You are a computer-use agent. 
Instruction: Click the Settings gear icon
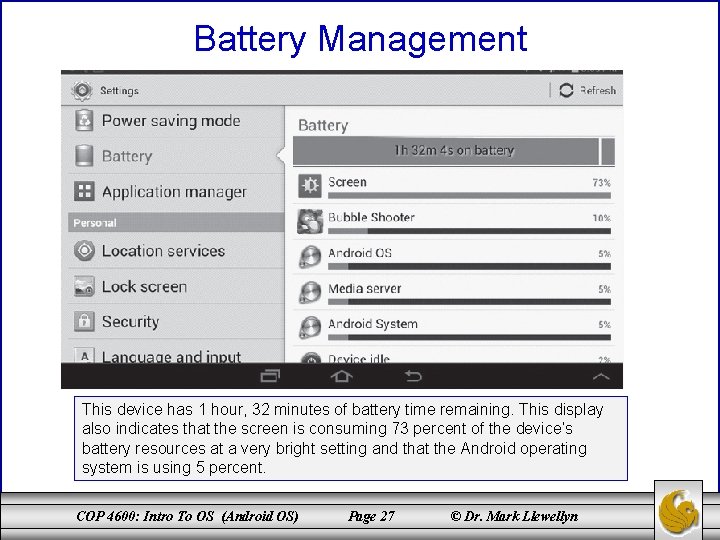pos(82,90)
